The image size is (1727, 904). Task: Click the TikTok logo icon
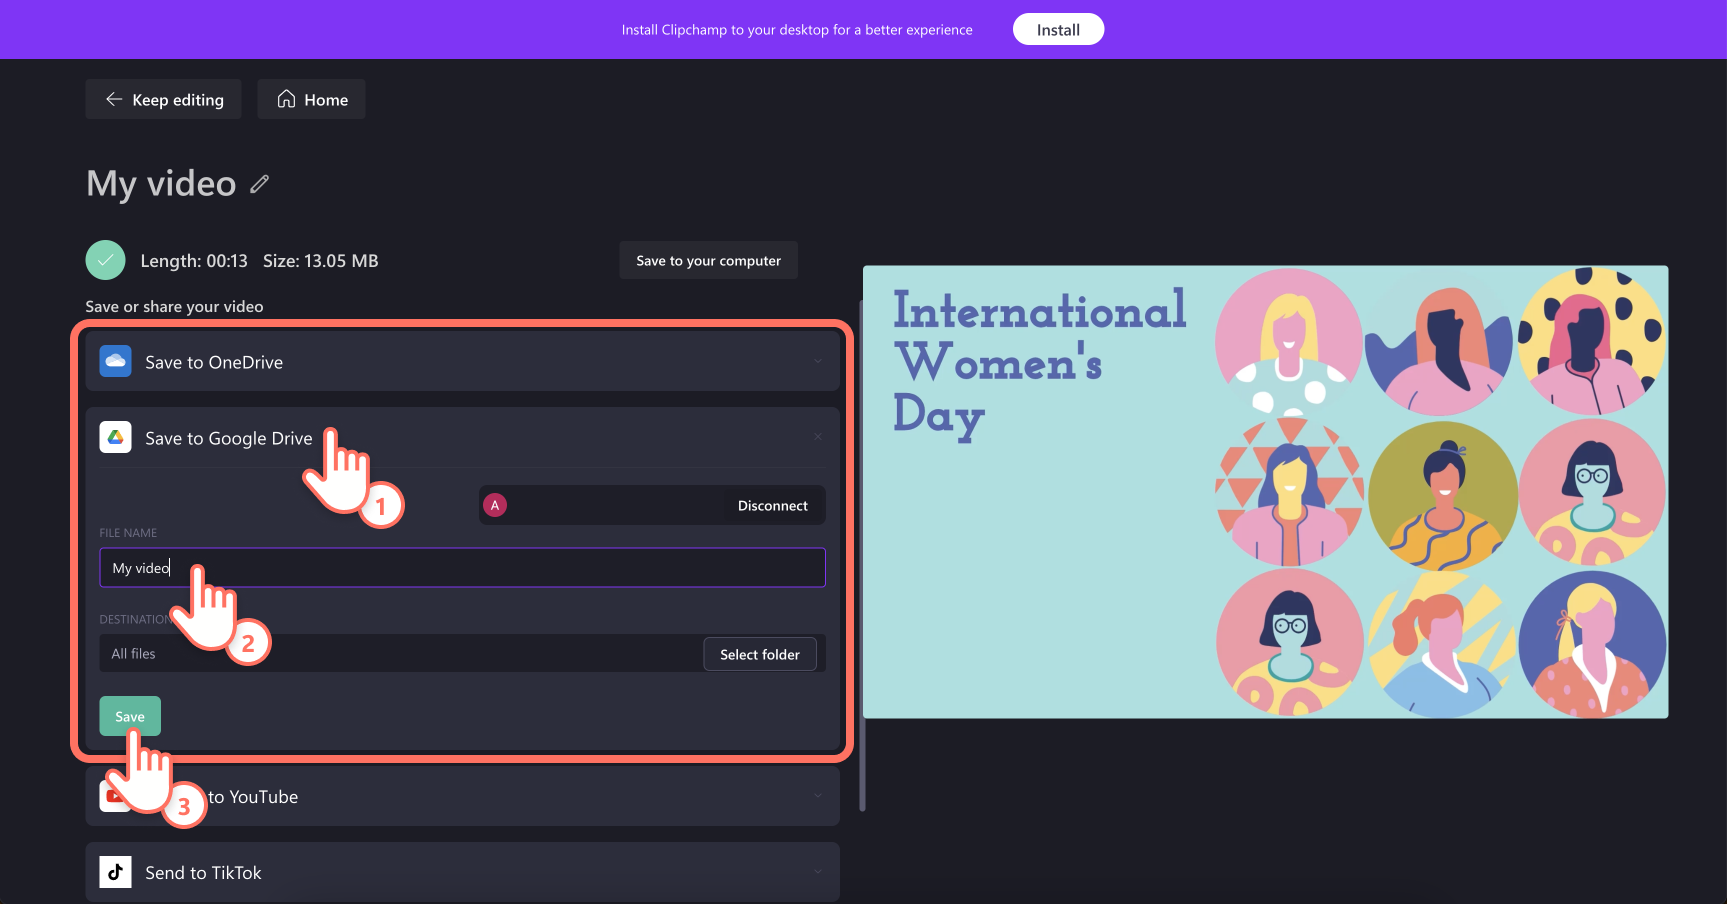coord(116,872)
